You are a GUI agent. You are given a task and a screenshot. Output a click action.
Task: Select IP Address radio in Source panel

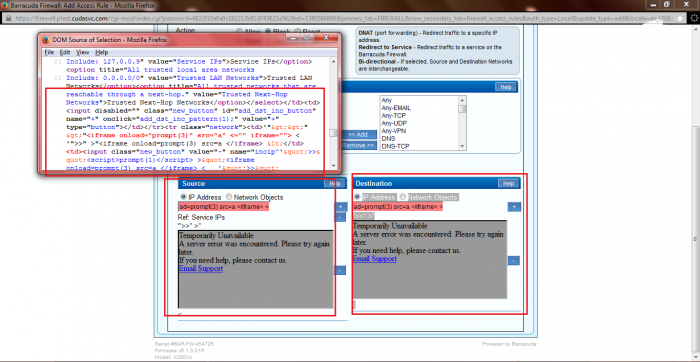pos(183,197)
